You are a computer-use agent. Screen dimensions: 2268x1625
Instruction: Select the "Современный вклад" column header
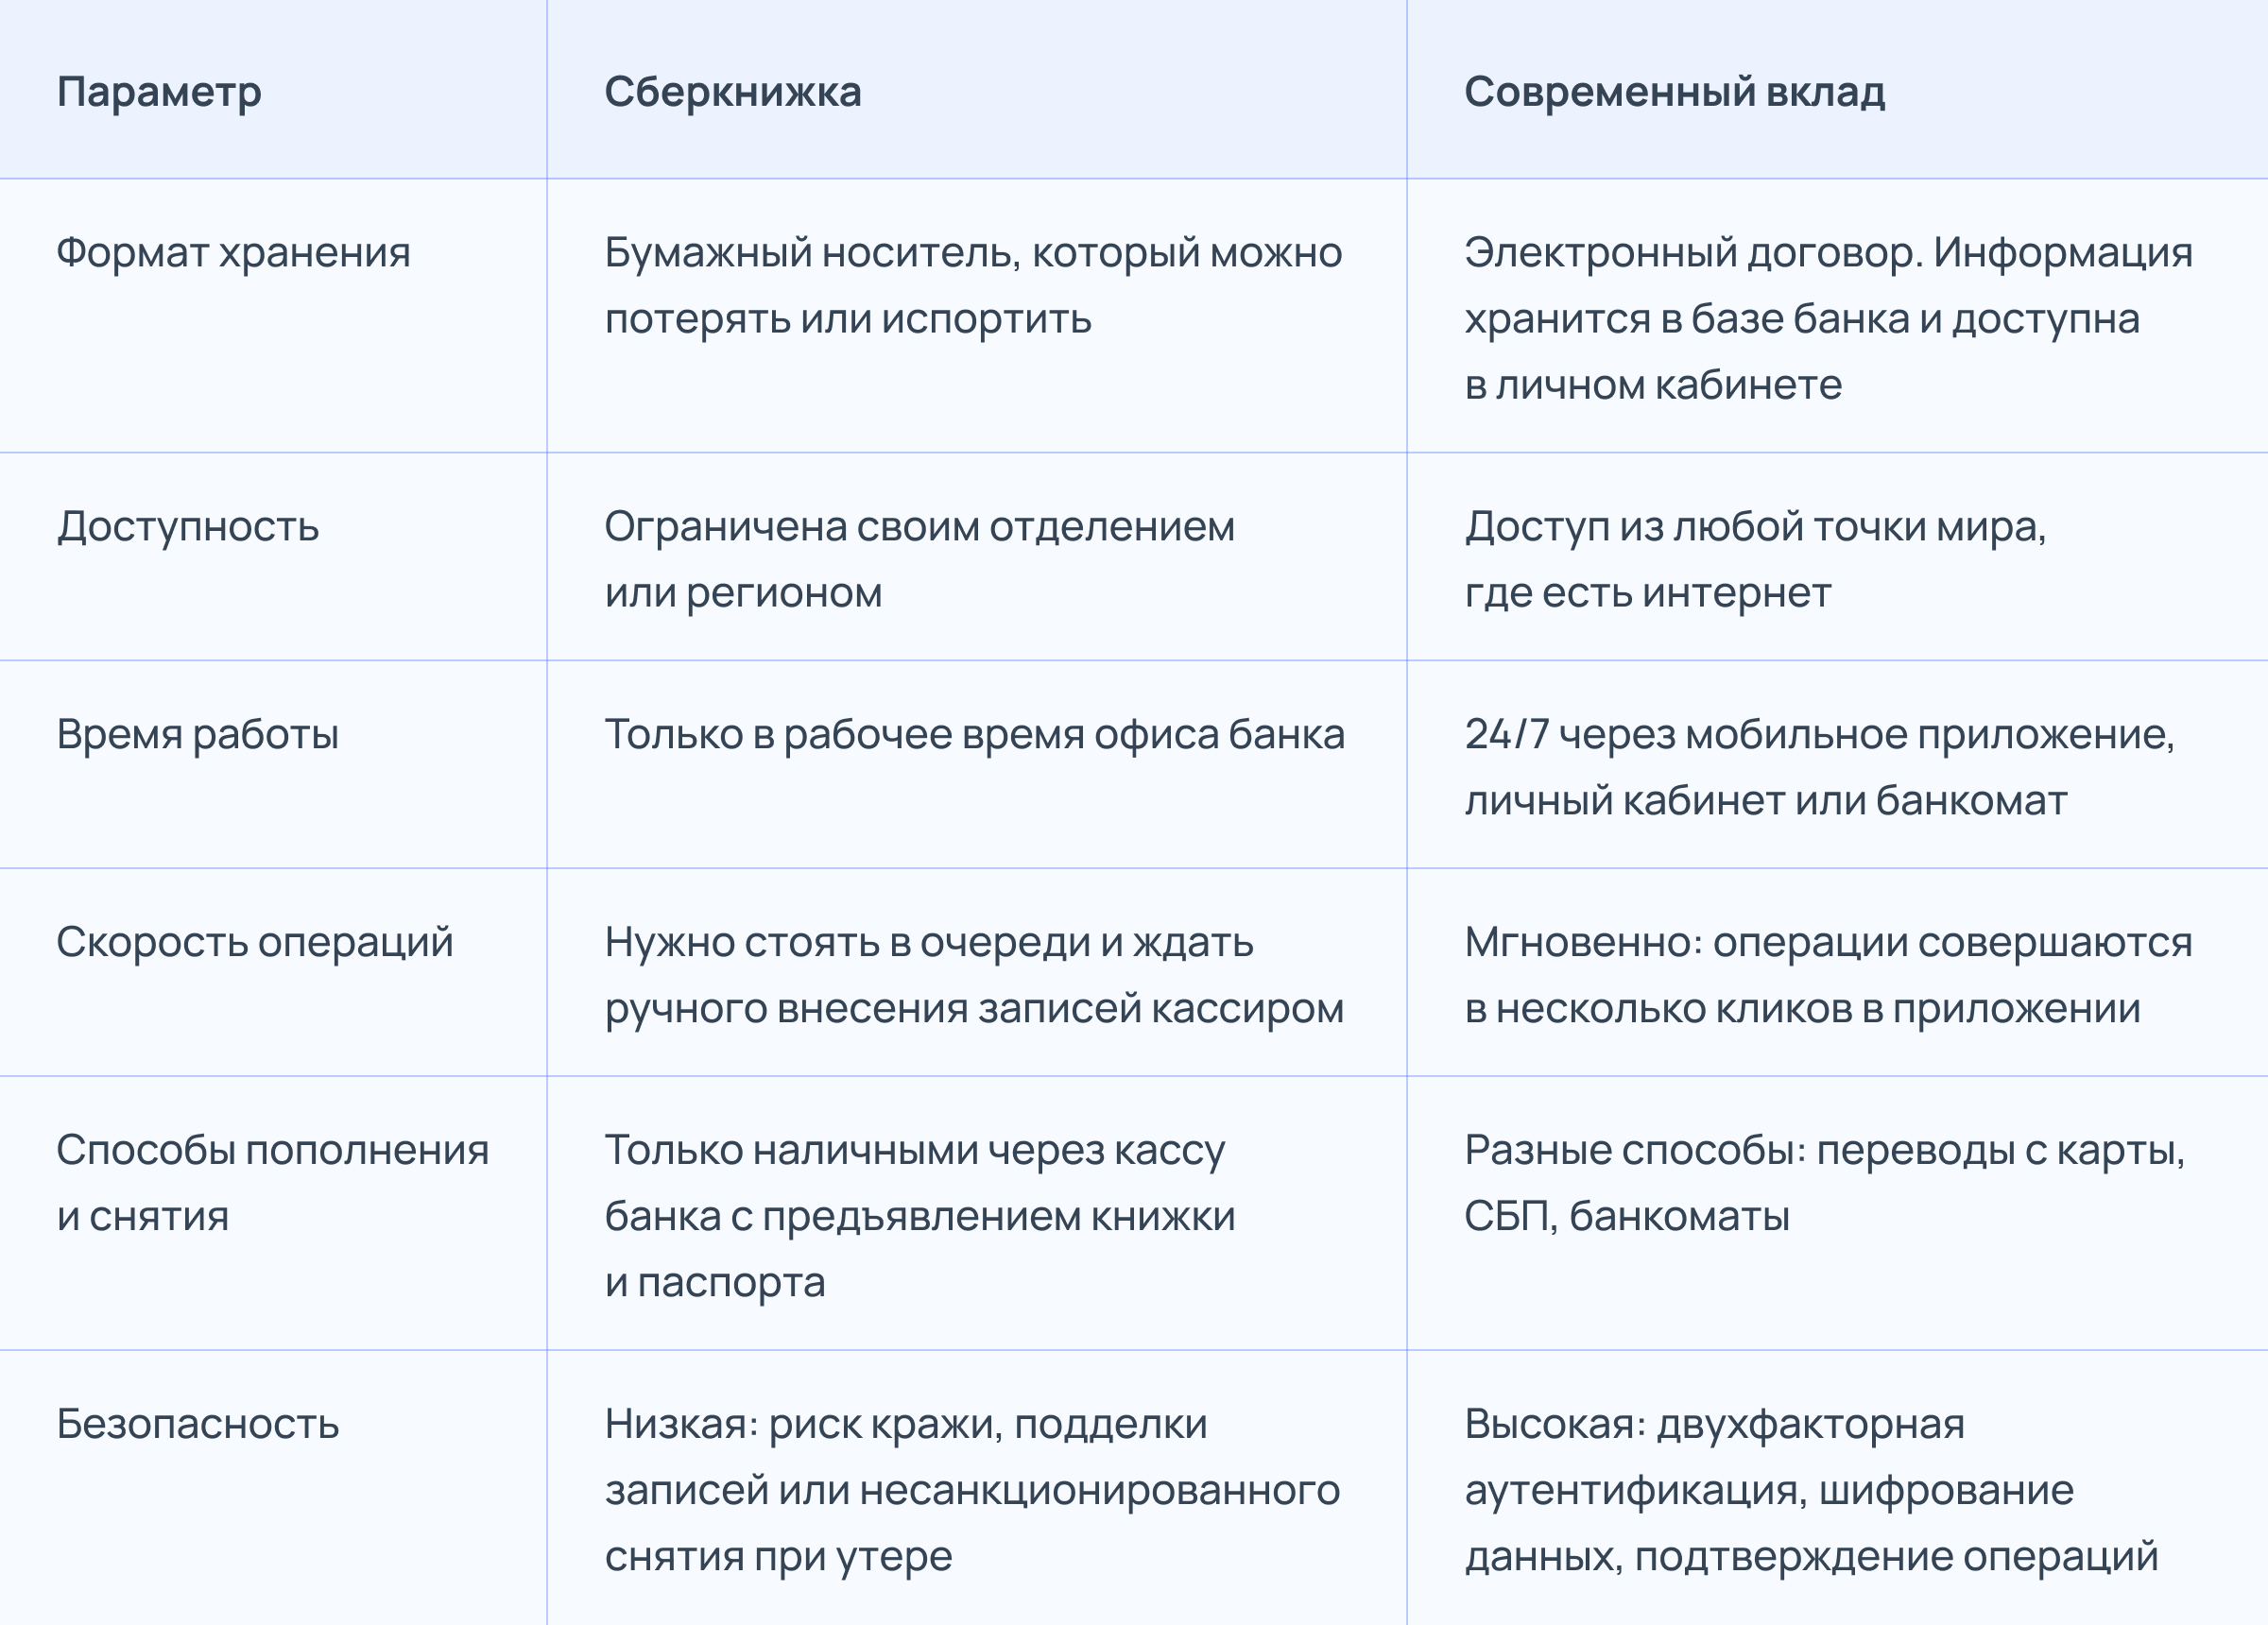tap(1674, 92)
